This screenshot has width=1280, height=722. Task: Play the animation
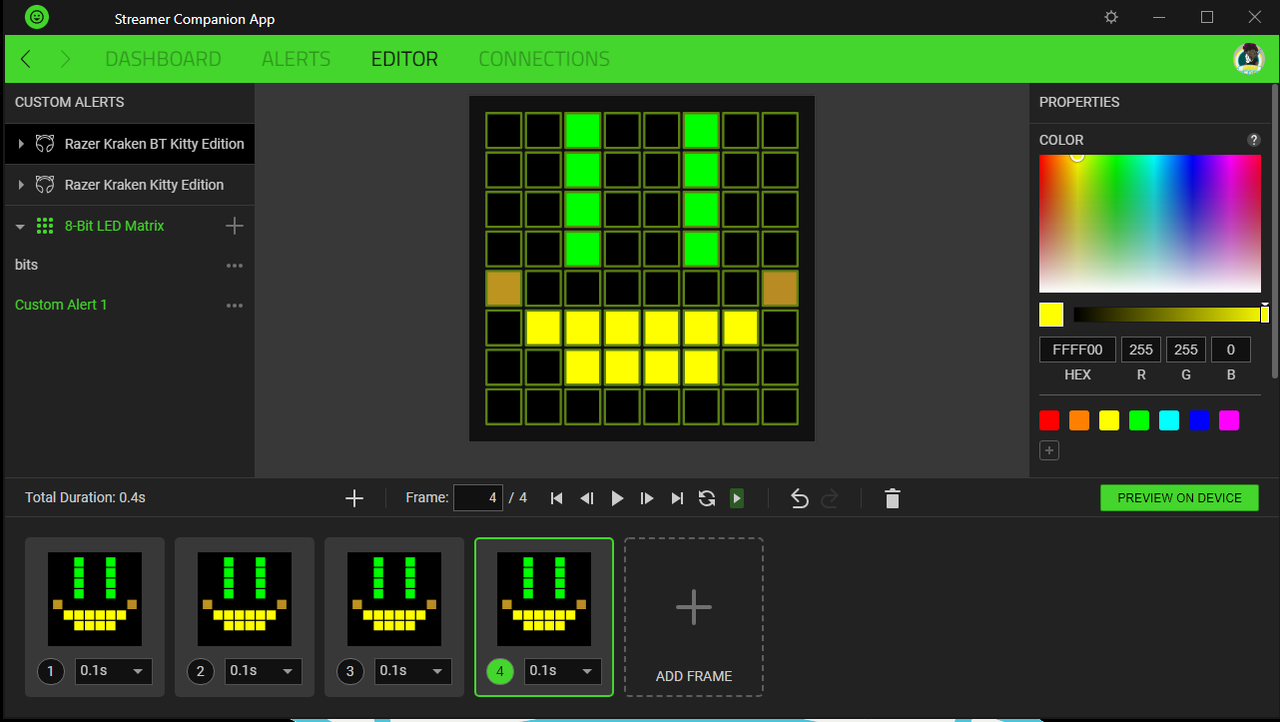pyautogui.click(x=617, y=498)
